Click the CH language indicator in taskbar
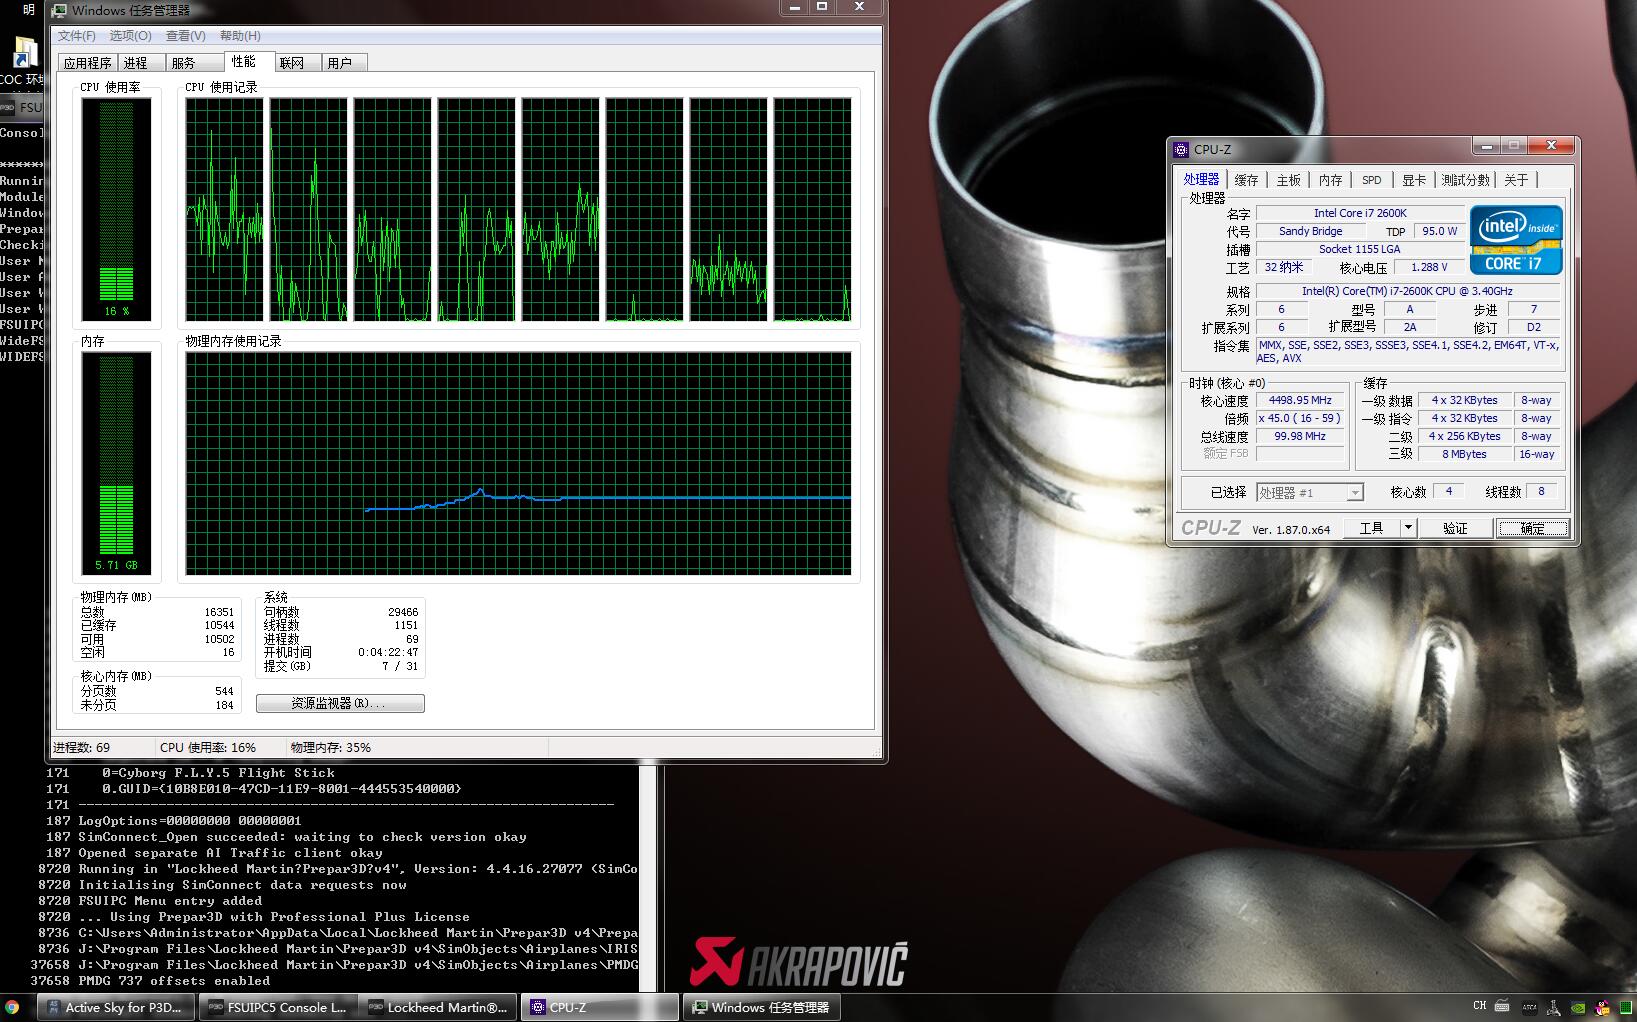This screenshot has height=1022, width=1637. click(x=1479, y=1006)
